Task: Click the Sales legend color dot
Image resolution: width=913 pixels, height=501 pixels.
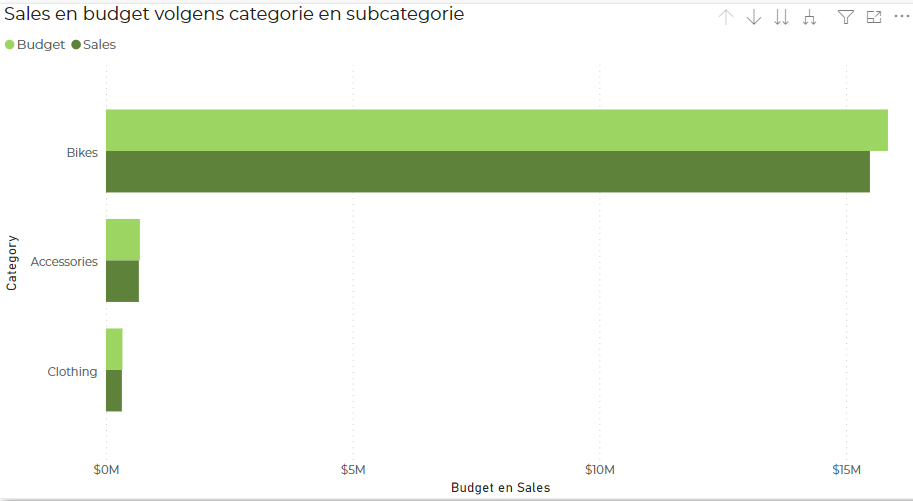Action: click(x=76, y=45)
